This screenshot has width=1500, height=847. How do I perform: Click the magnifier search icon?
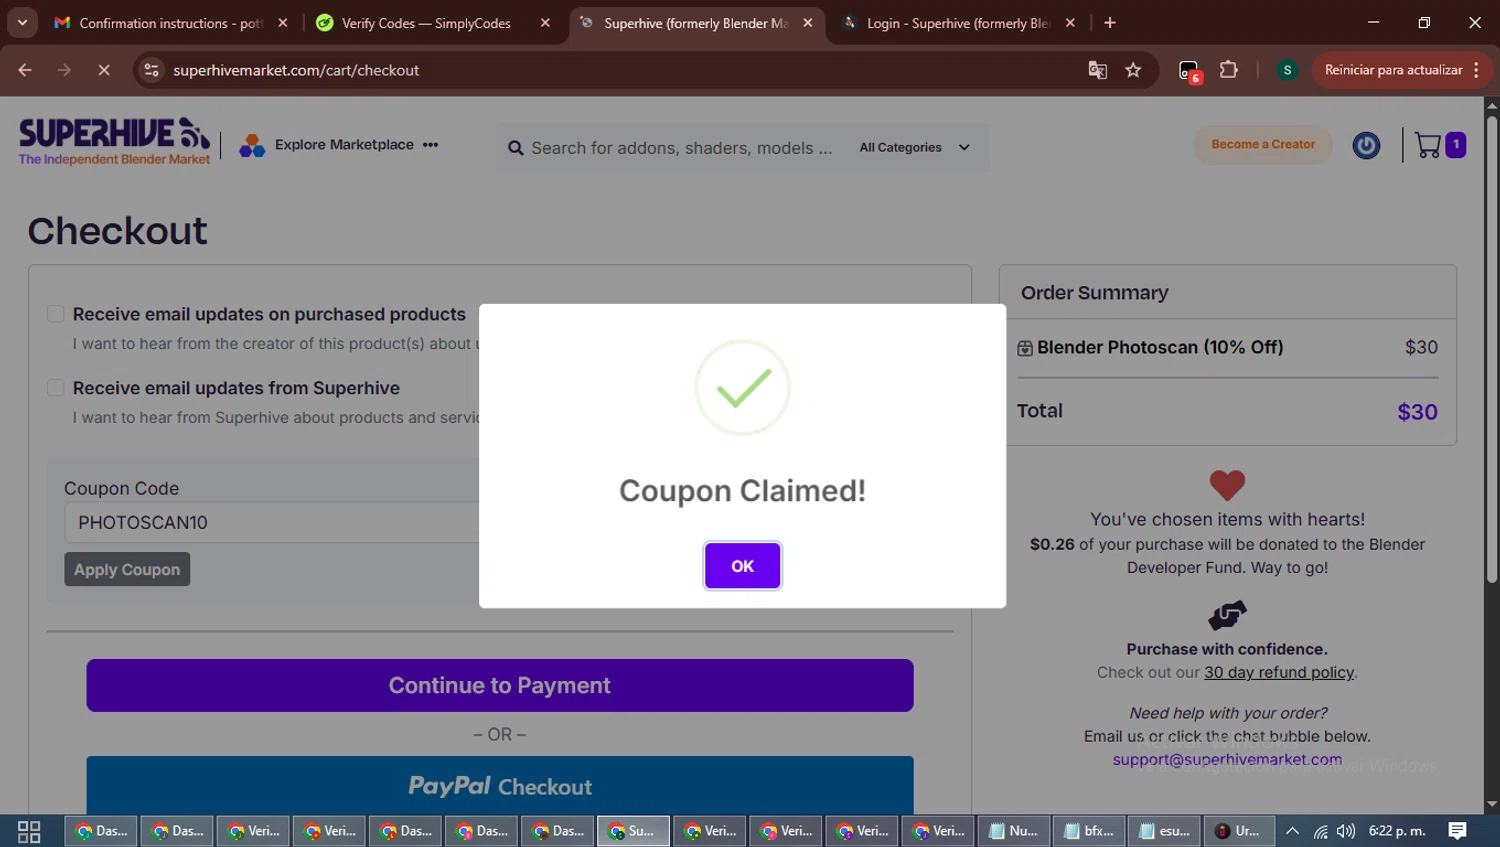click(516, 148)
